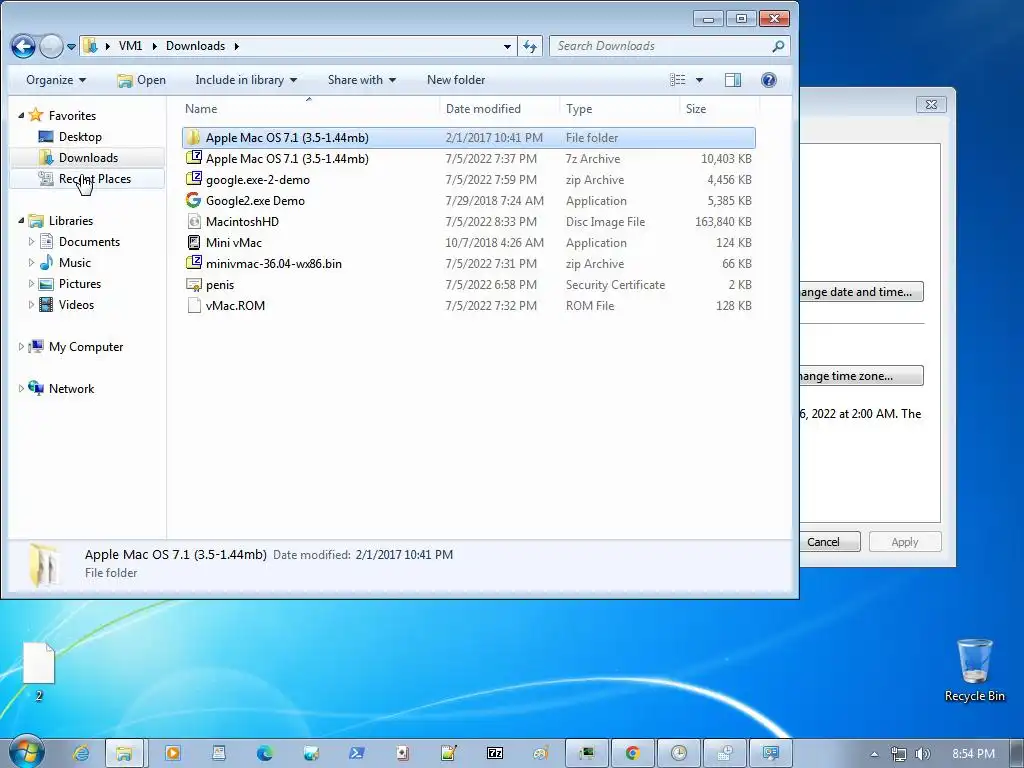Click Apply in Date and Time dialog
Viewport: 1024px width, 768px height.
coord(904,542)
